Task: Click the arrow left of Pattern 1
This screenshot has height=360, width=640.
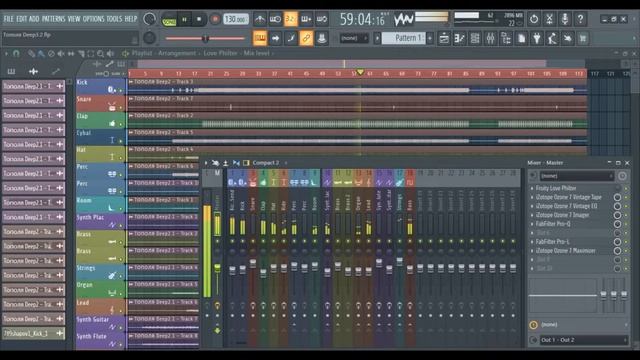Action: (377, 38)
